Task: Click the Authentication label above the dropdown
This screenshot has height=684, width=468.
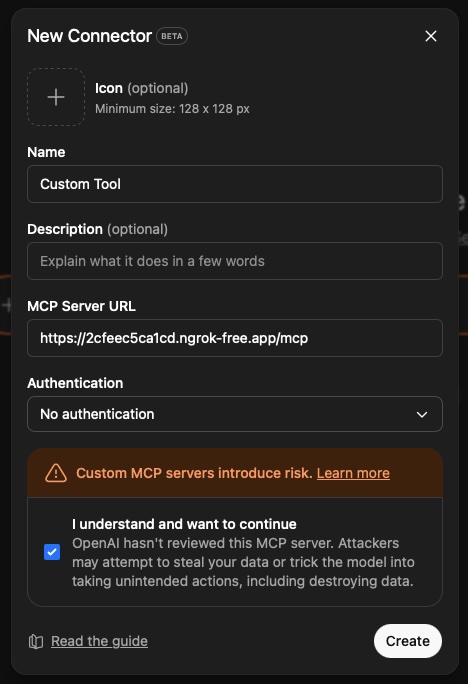Action: coord(75,383)
